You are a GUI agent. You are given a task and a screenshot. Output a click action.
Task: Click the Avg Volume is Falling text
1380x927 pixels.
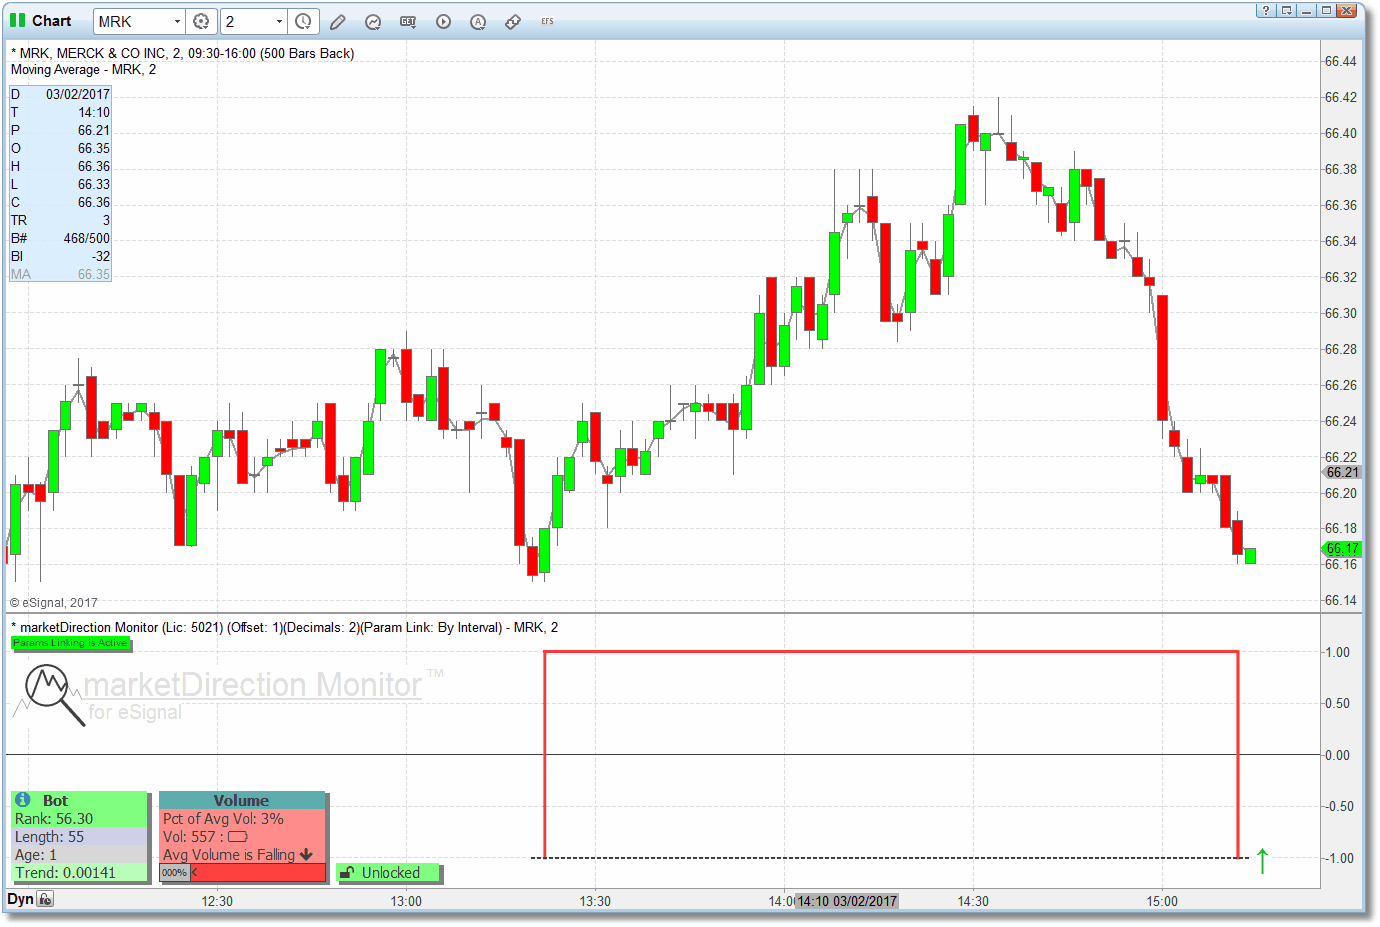[229, 855]
